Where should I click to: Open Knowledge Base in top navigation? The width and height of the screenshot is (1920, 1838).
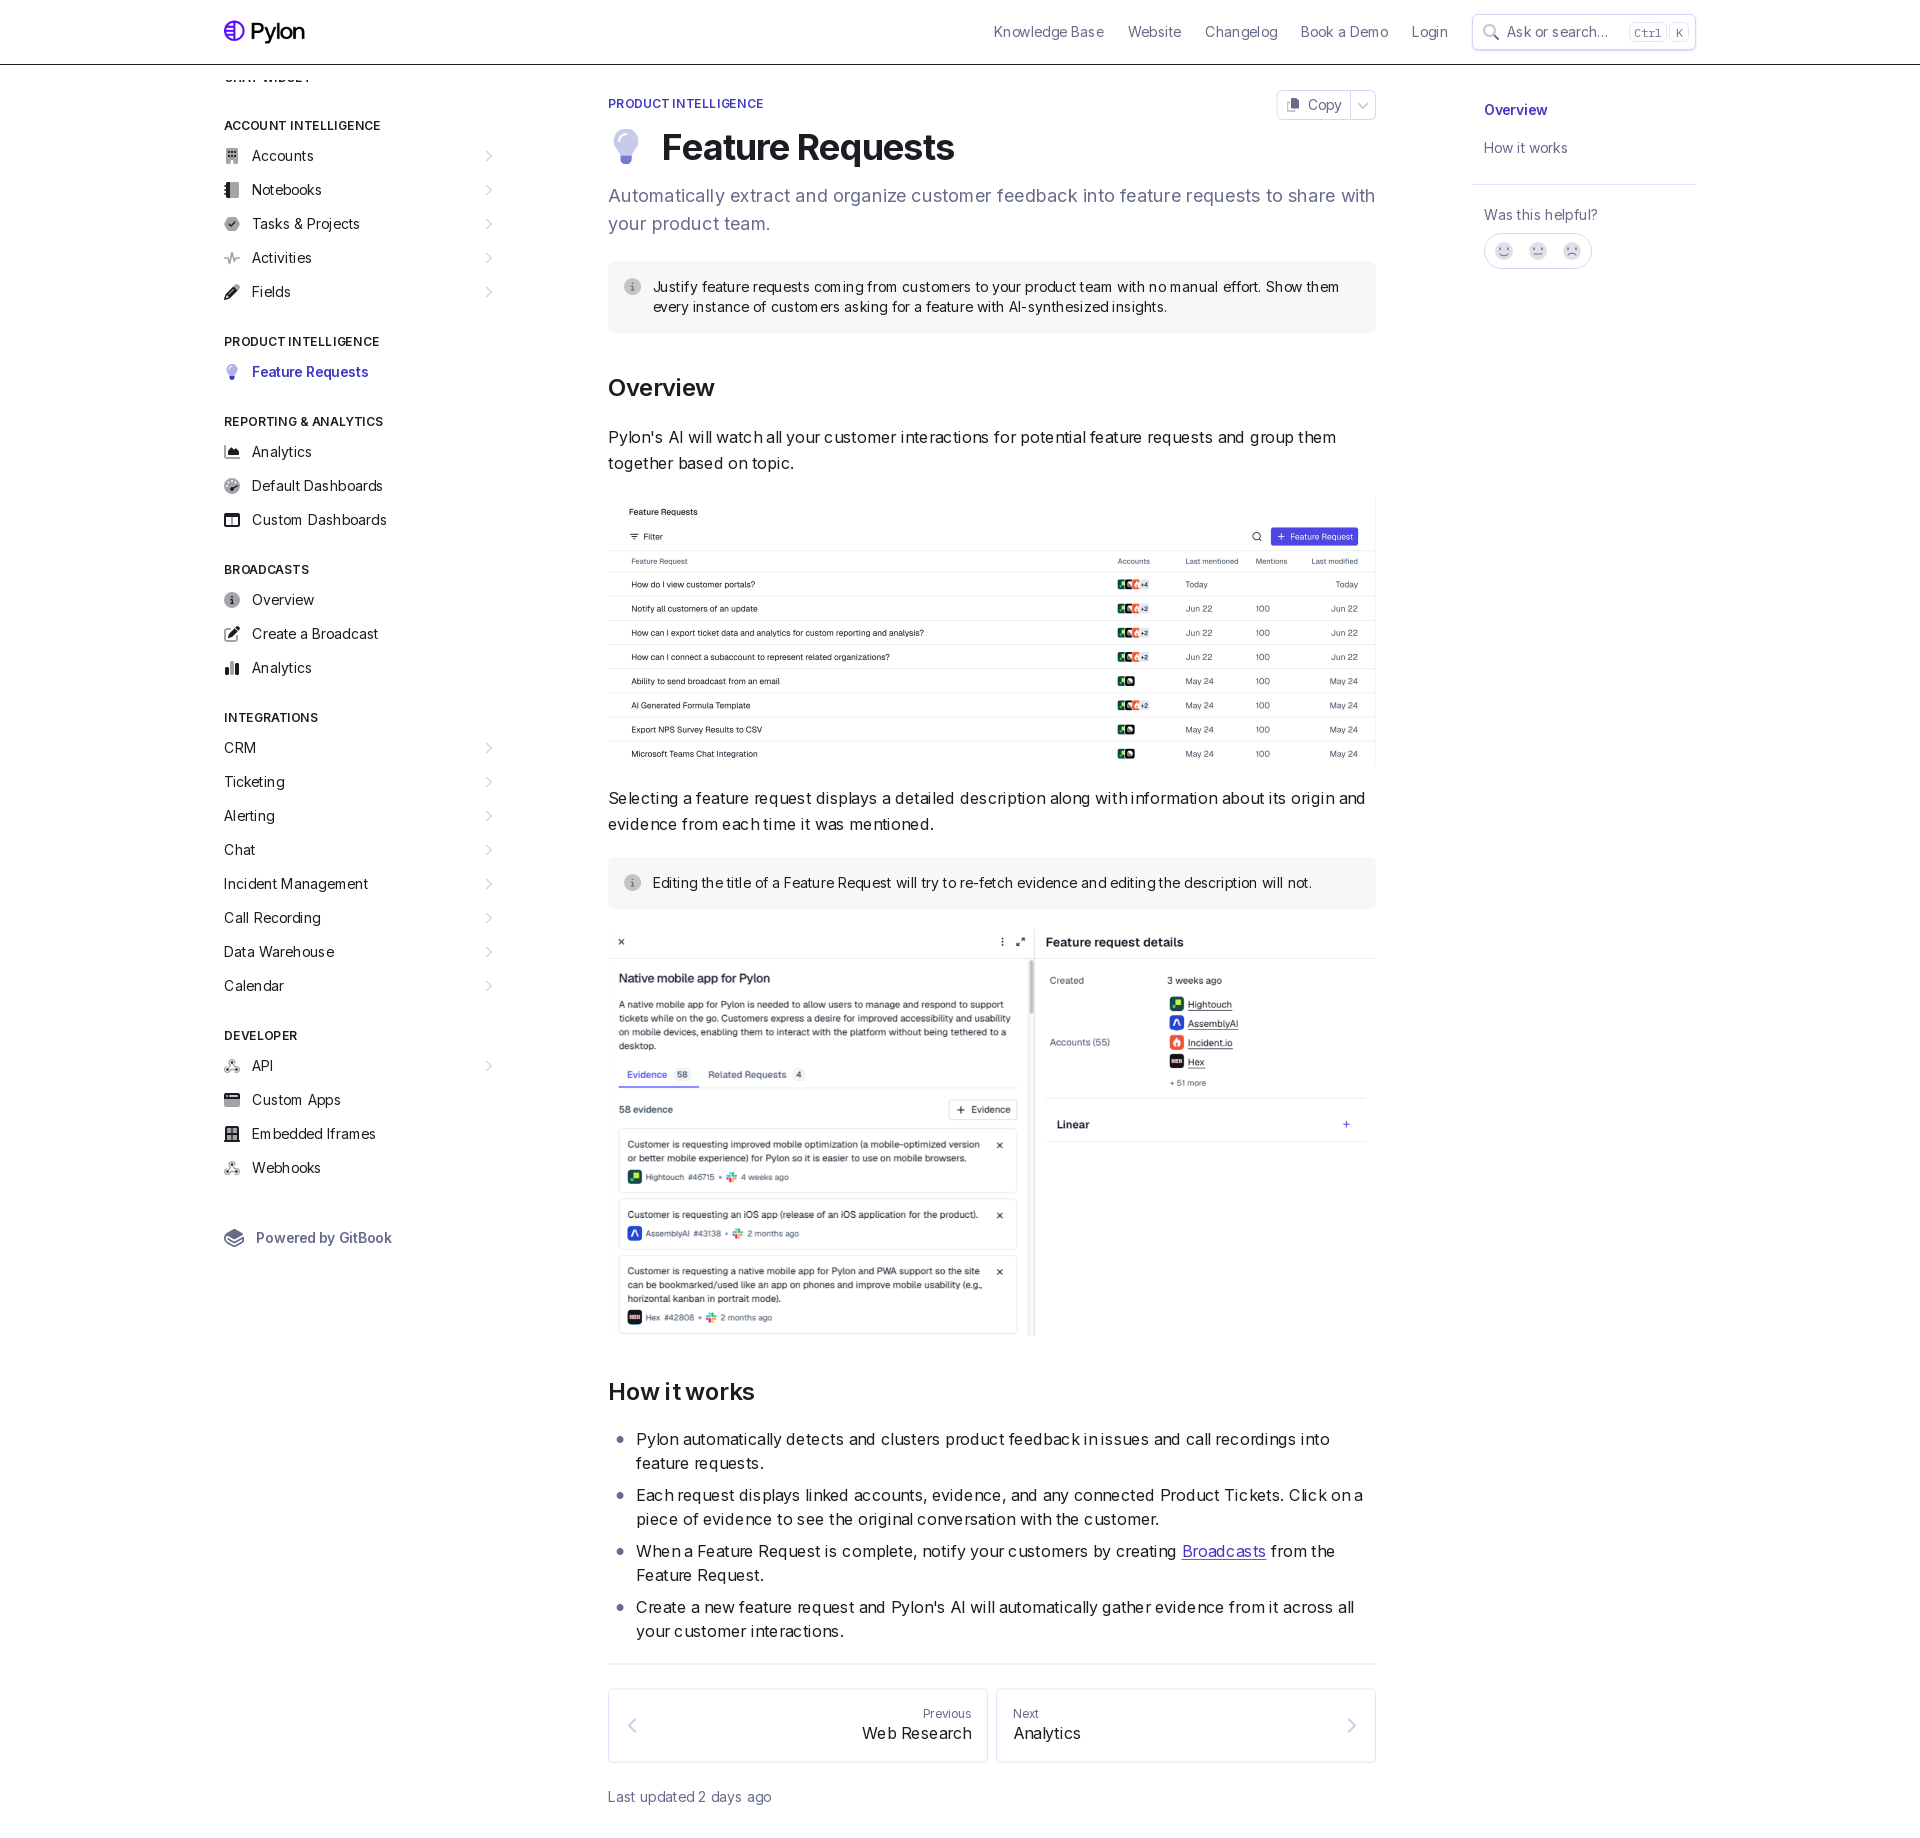click(x=1049, y=32)
